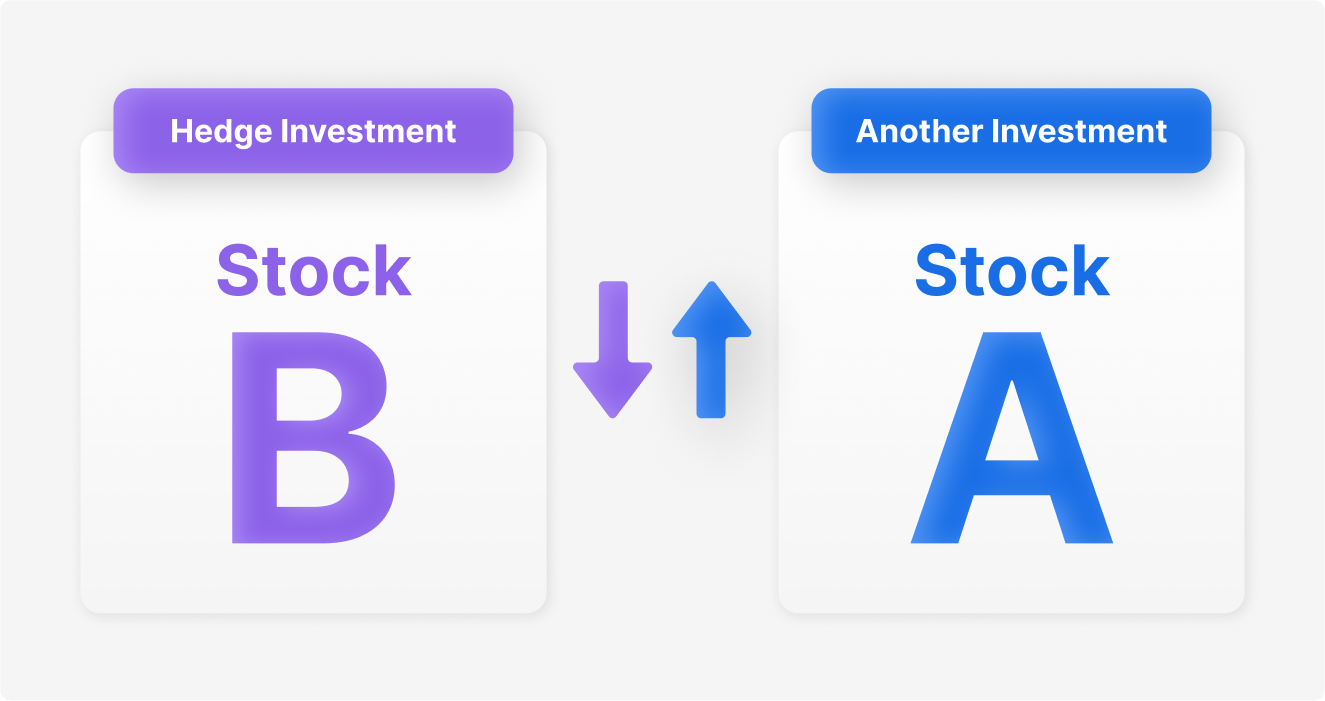Click gray background beneath the two arrows
Viewport: 1325px width, 701px height.
tap(662, 520)
